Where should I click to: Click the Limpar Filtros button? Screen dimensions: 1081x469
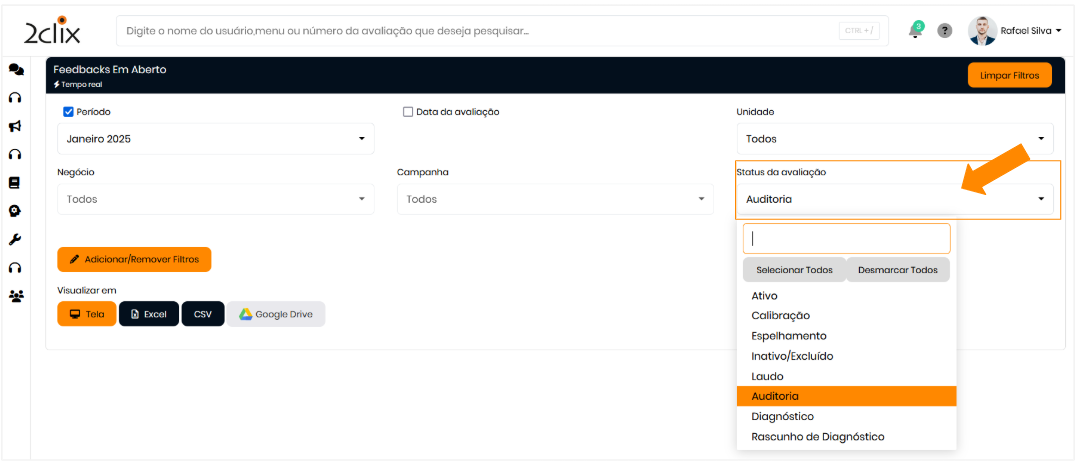coord(1009,75)
